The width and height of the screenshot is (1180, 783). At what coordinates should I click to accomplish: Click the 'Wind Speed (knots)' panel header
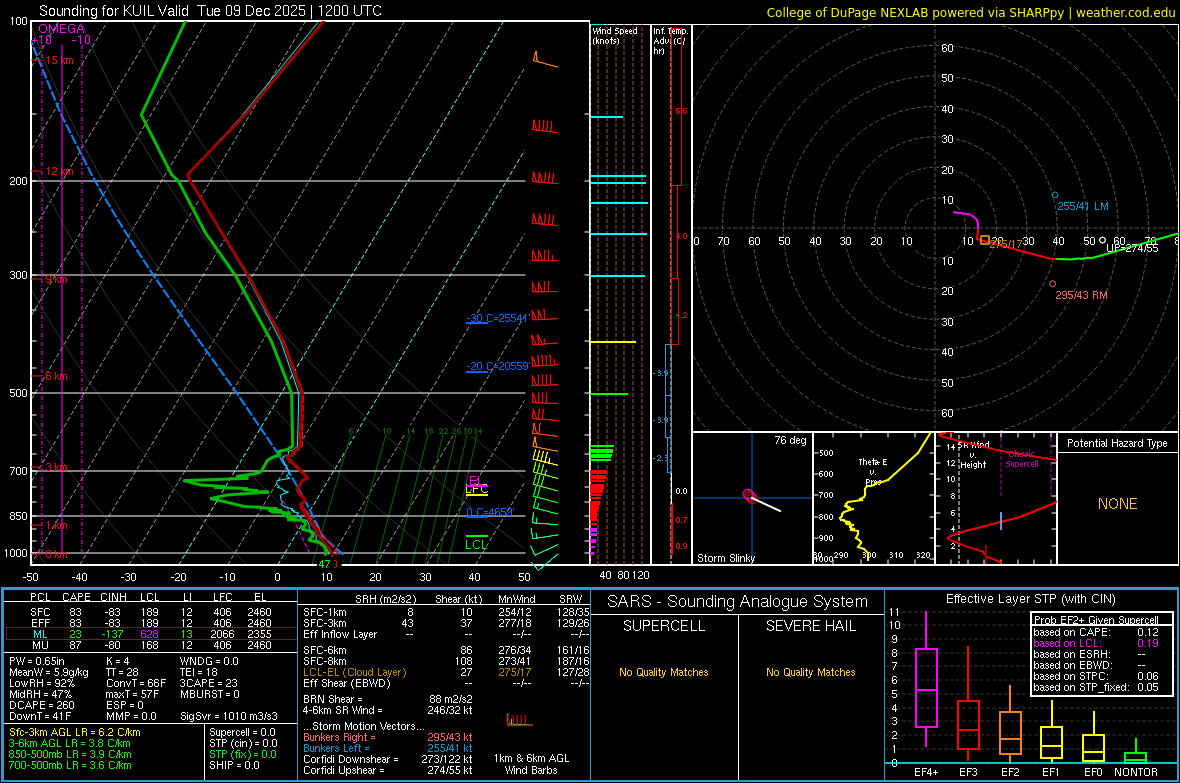tap(615, 35)
